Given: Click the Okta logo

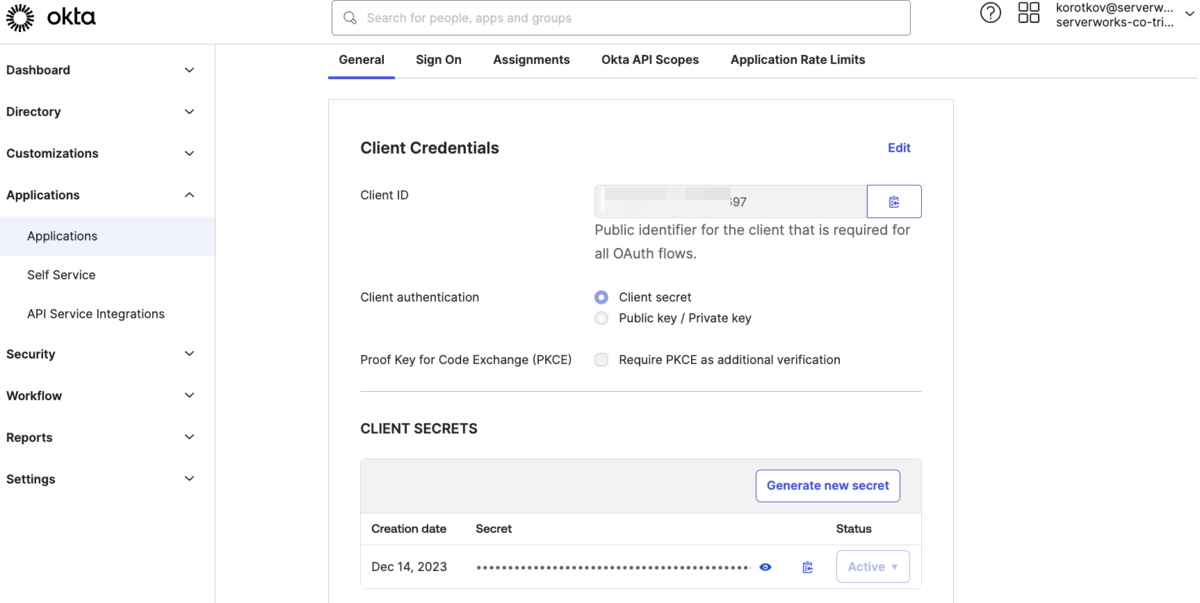Looking at the screenshot, I should tap(51, 17).
